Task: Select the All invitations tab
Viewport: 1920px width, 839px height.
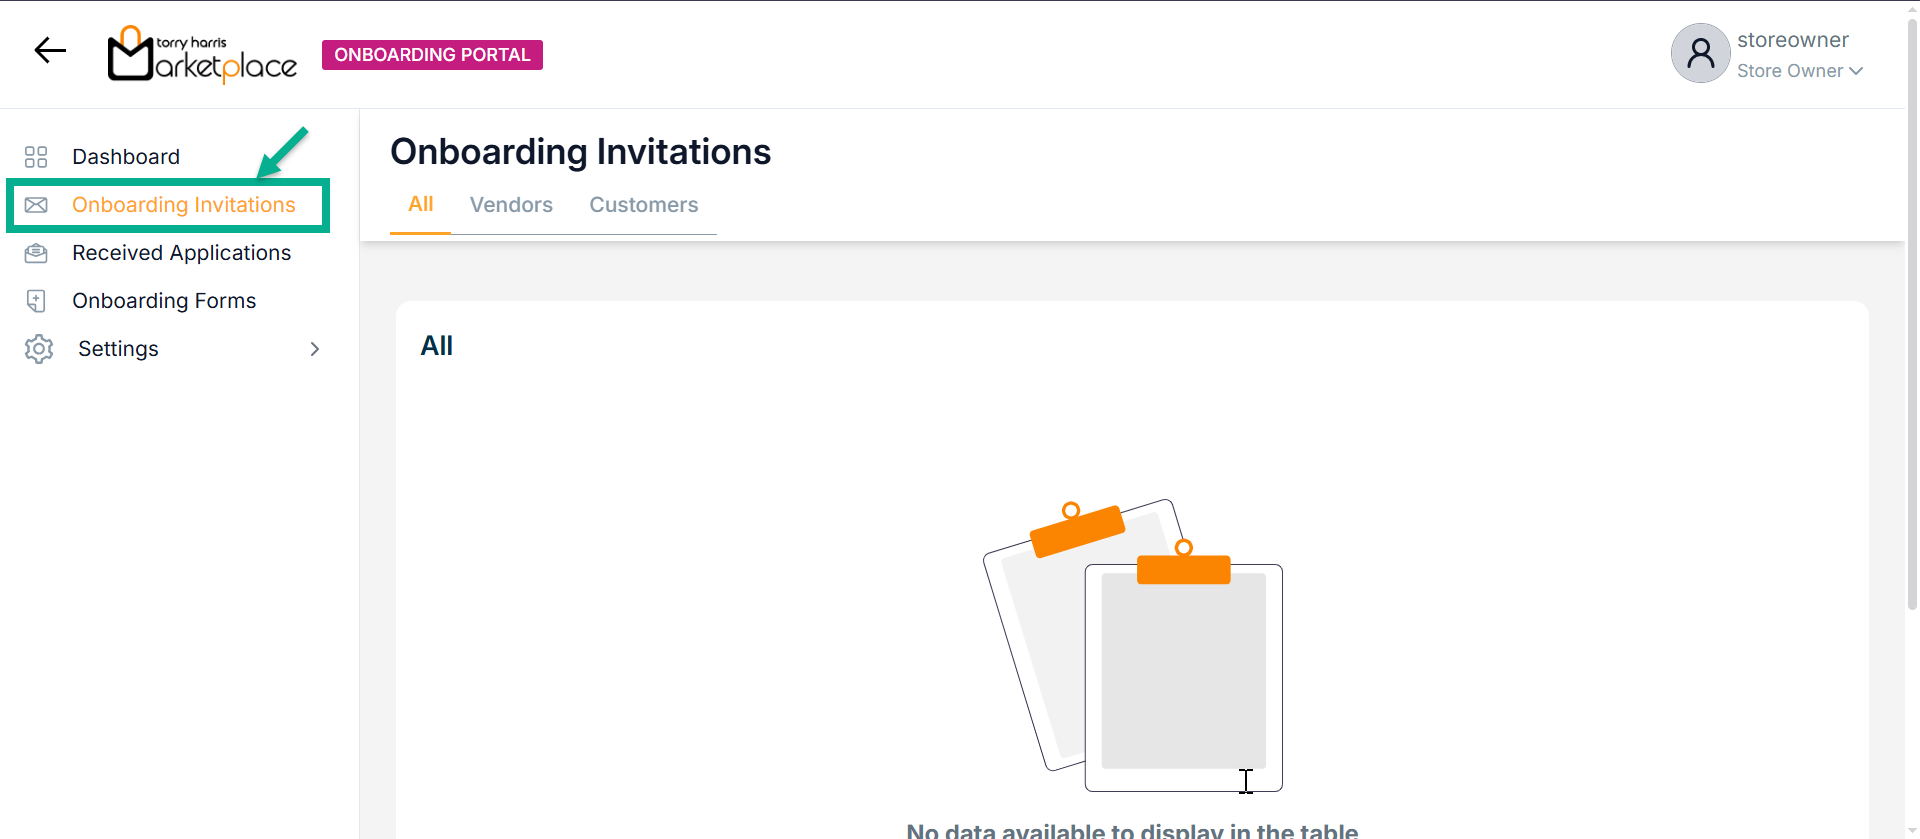Action: coord(420,204)
